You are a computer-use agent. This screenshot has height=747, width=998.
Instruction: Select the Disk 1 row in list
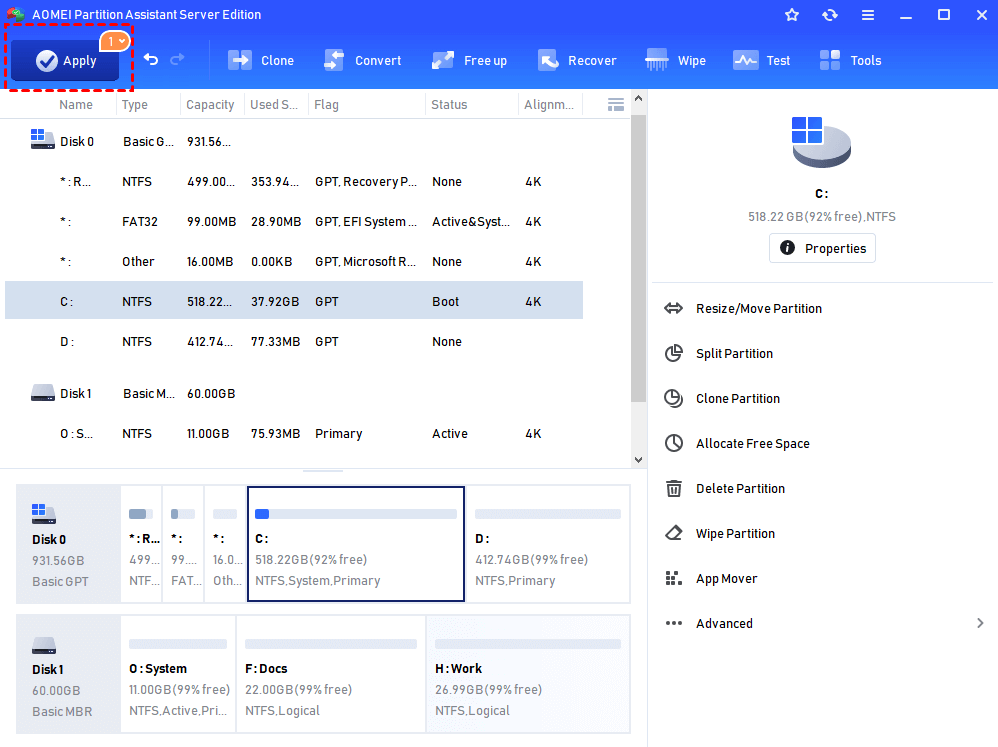click(294, 393)
